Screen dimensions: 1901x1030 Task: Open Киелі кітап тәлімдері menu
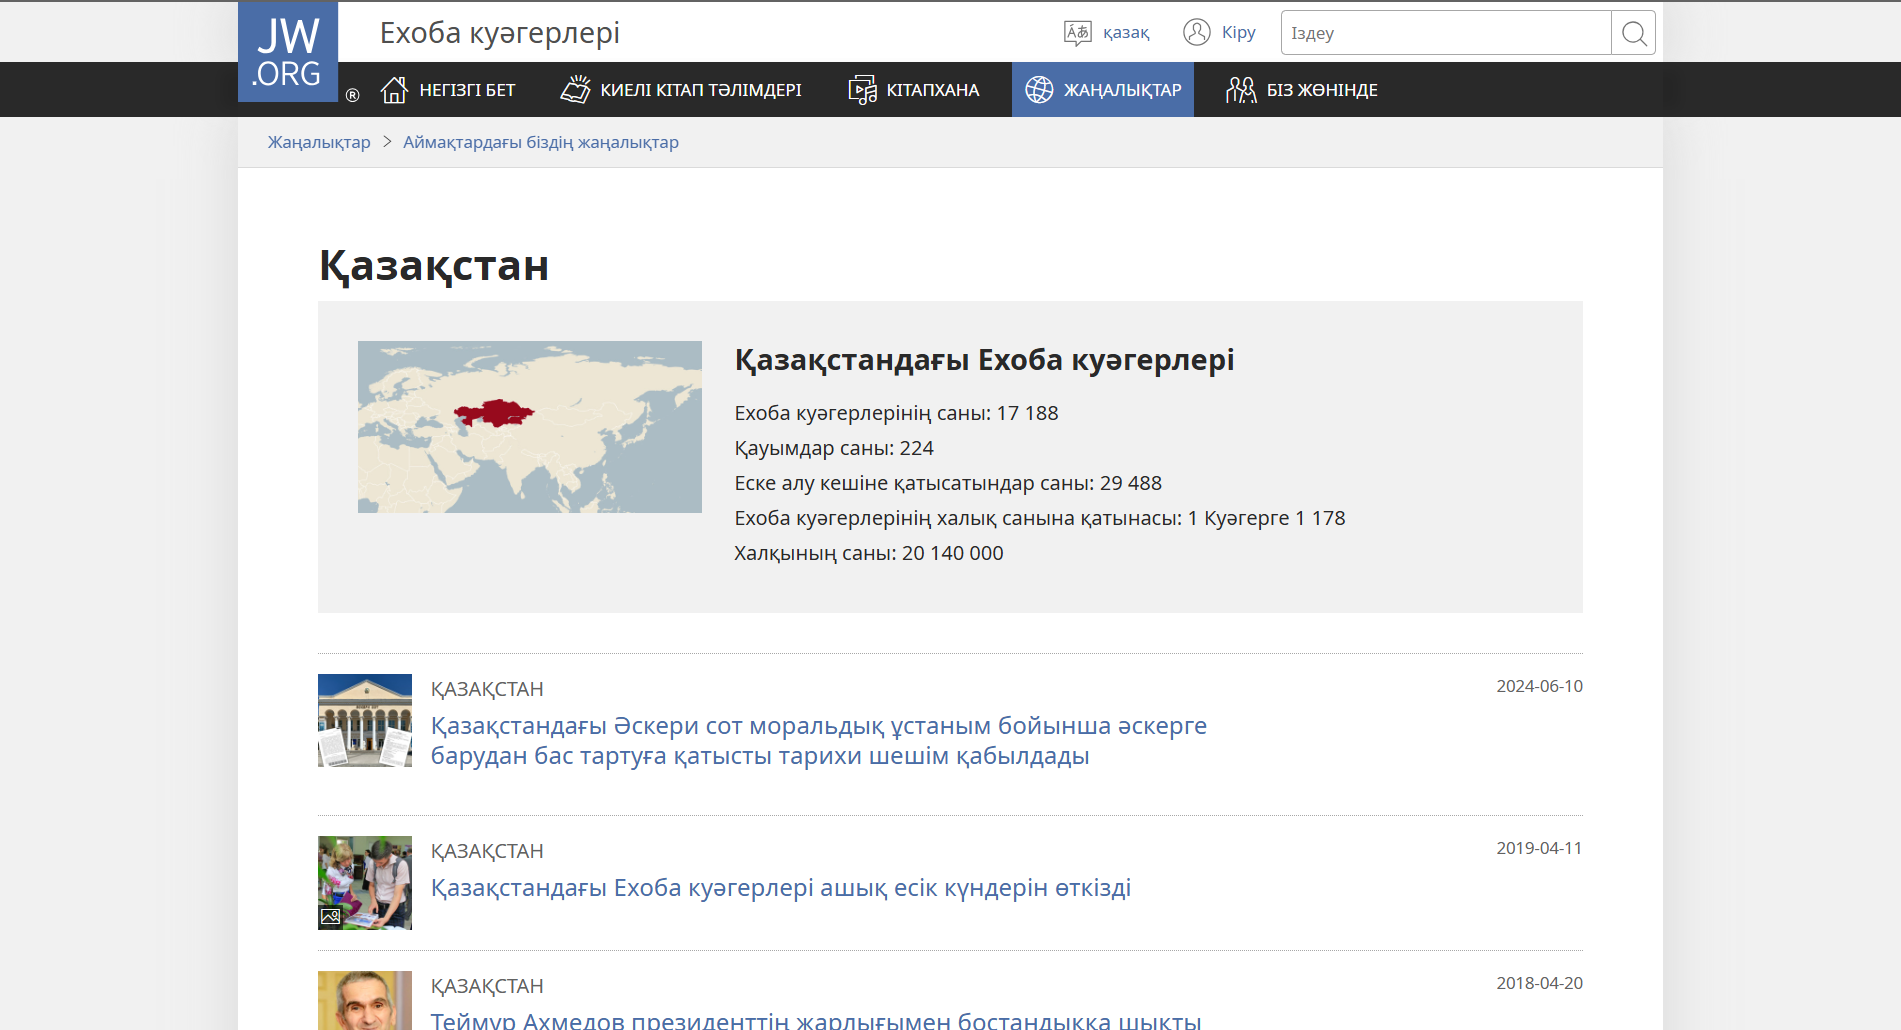tap(700, 90)
